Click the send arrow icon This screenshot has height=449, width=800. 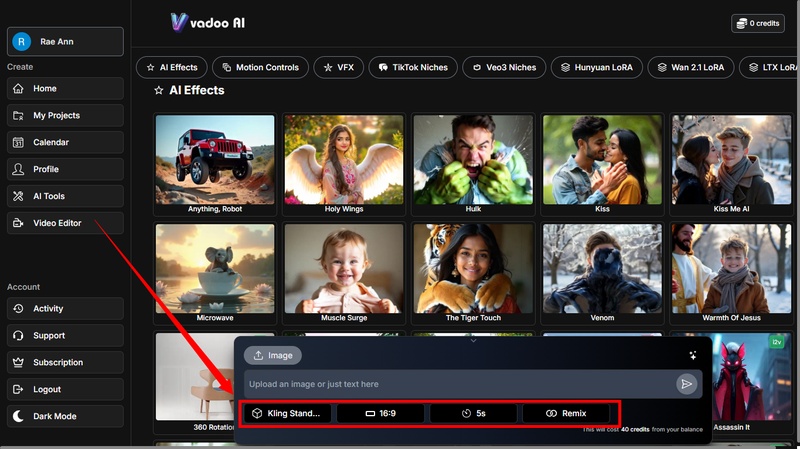686,384
